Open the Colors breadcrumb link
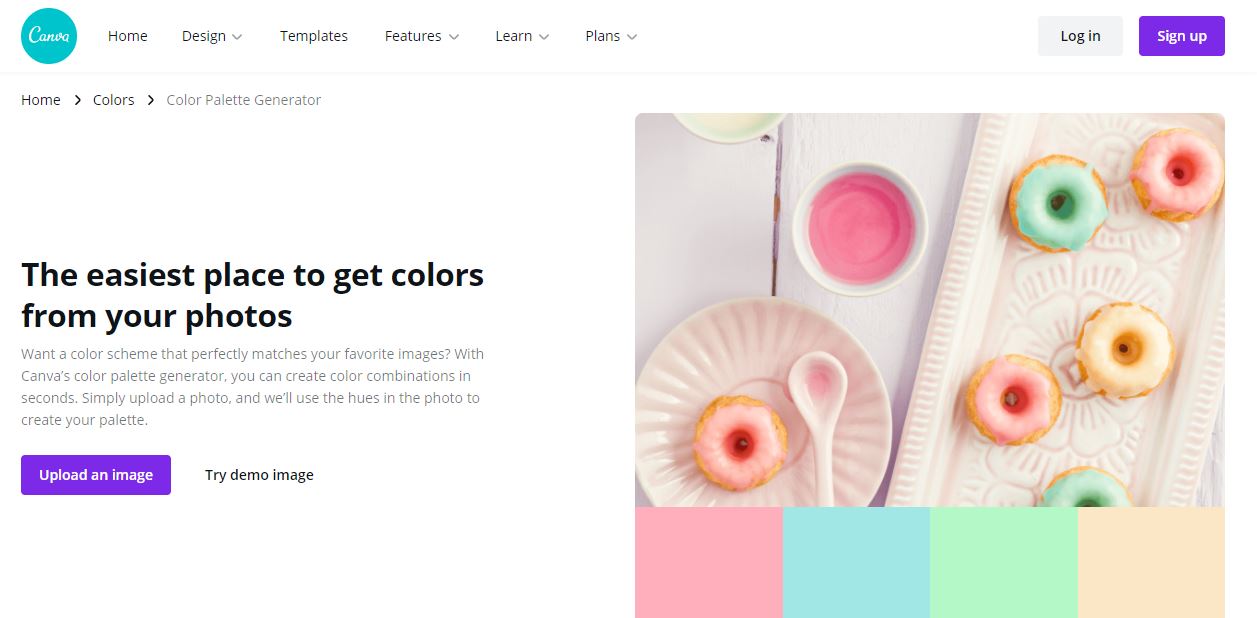Viewport: 1257px width, 618px height. 114,100
